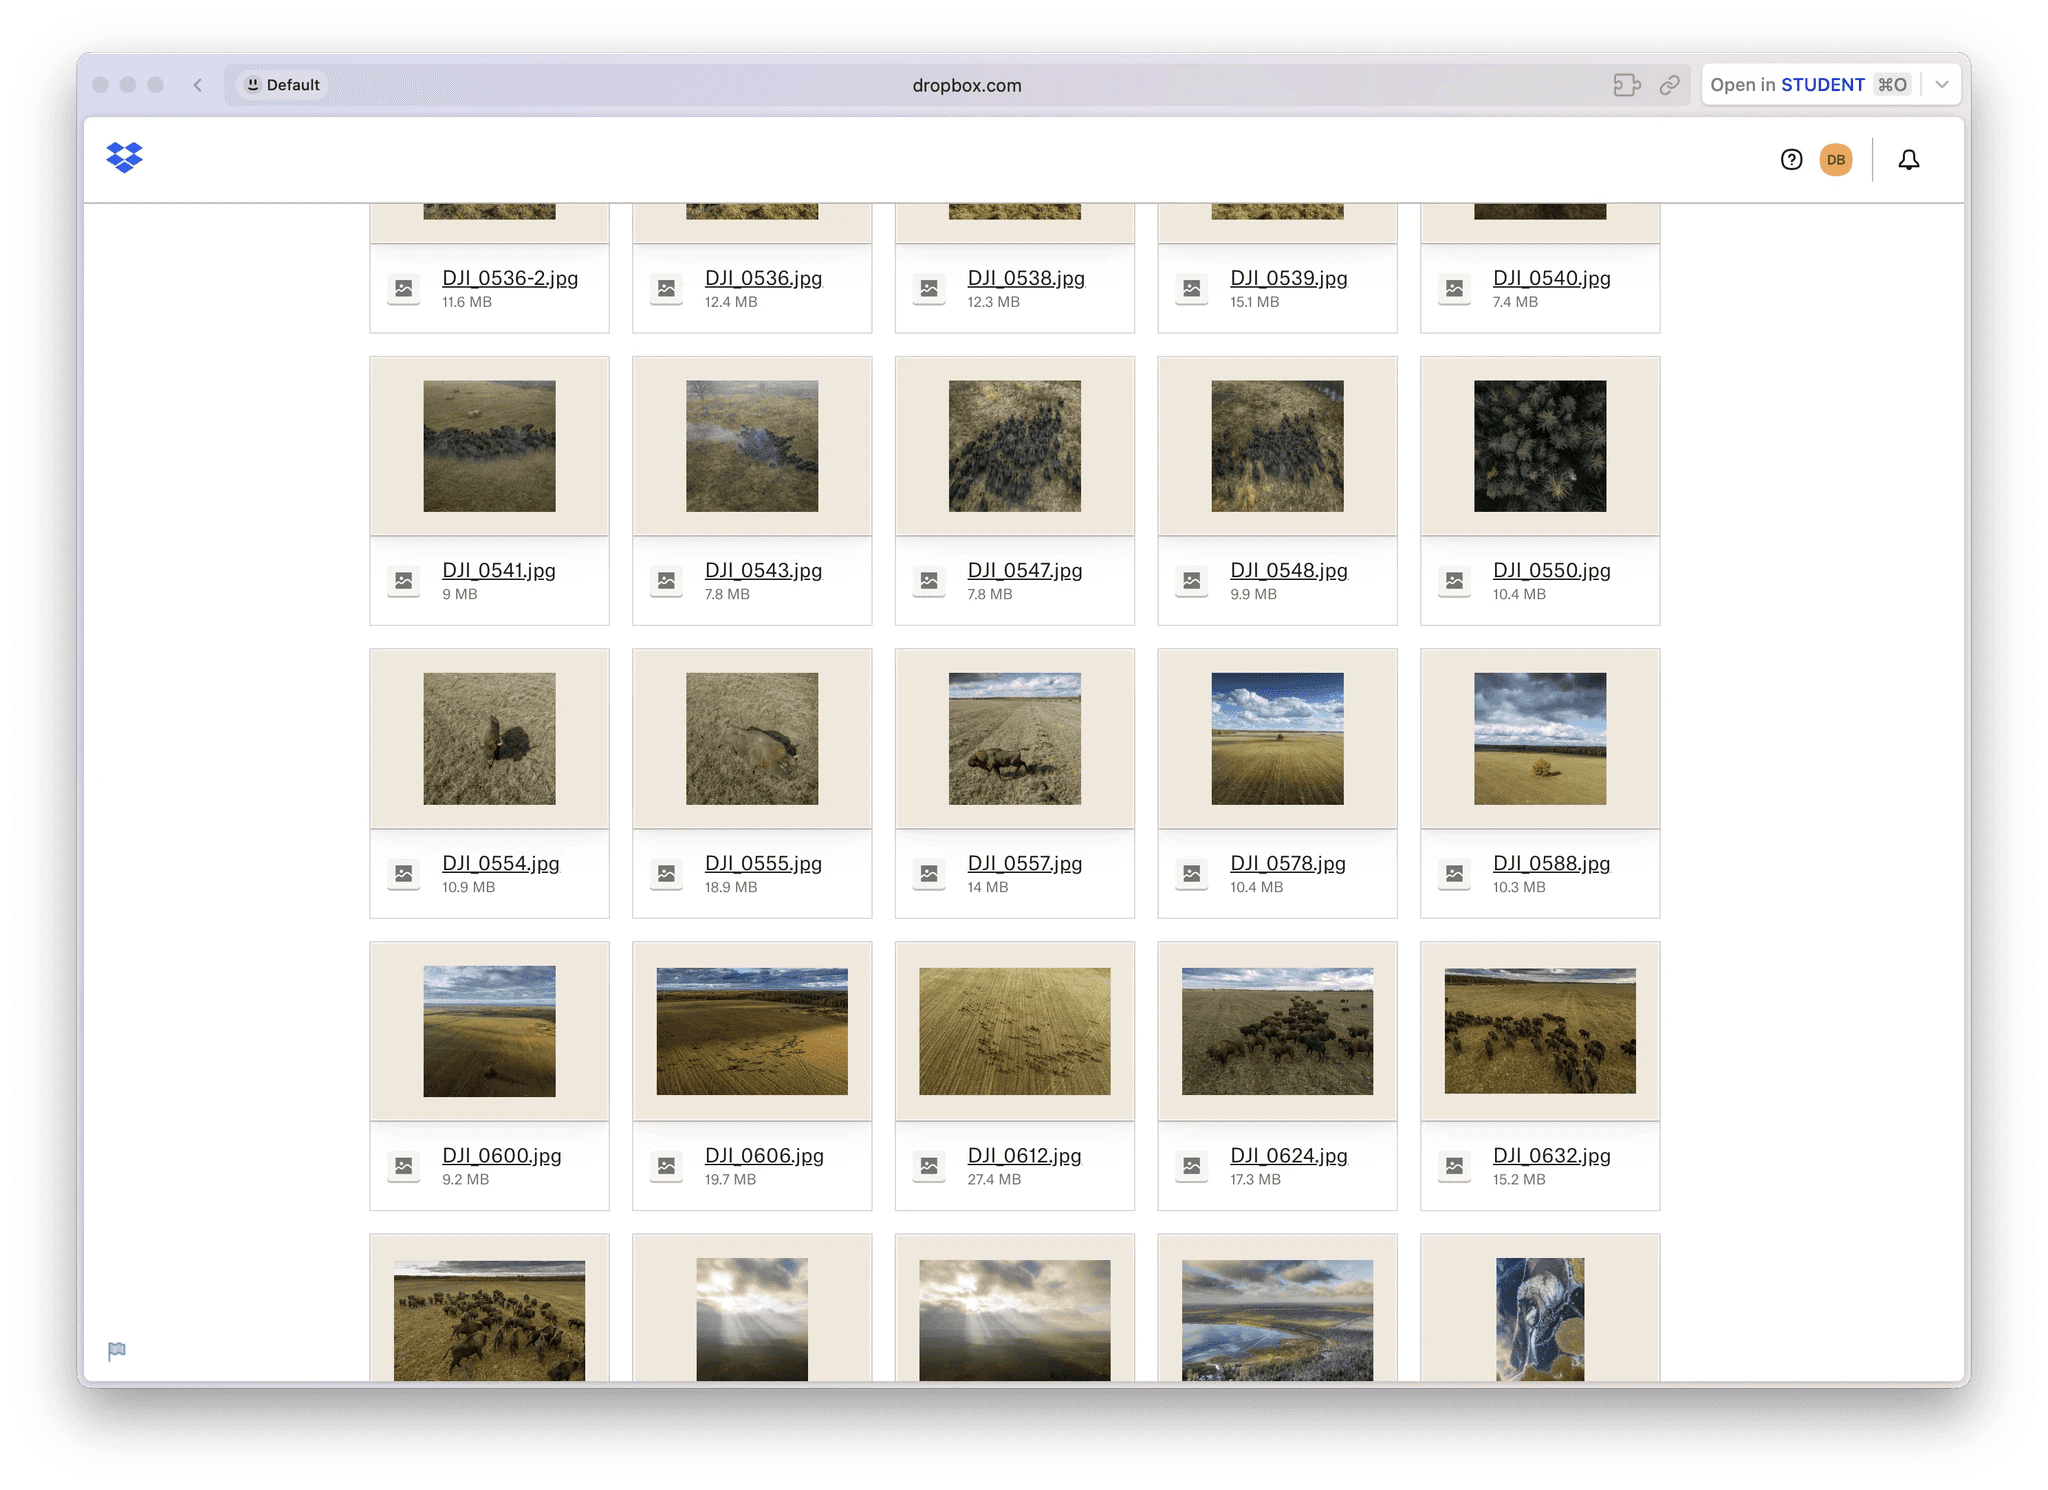Select the DJI_0554.jpg bison thumbnail
The width and height of the screenshot is (2048, 1490).
[x=489, y=739]
